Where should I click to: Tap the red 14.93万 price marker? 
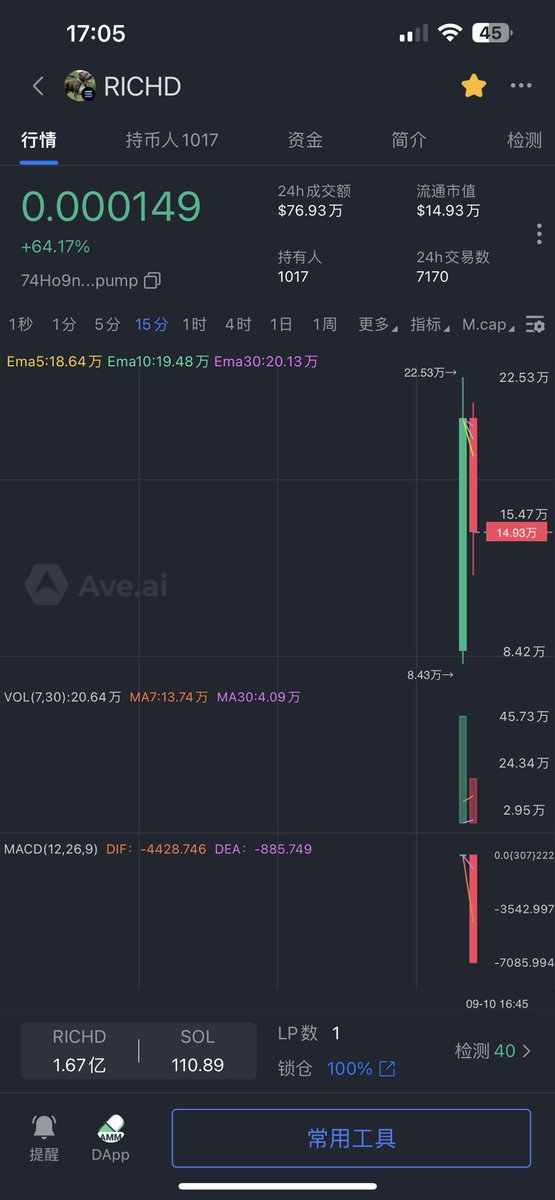pos(516,533)
